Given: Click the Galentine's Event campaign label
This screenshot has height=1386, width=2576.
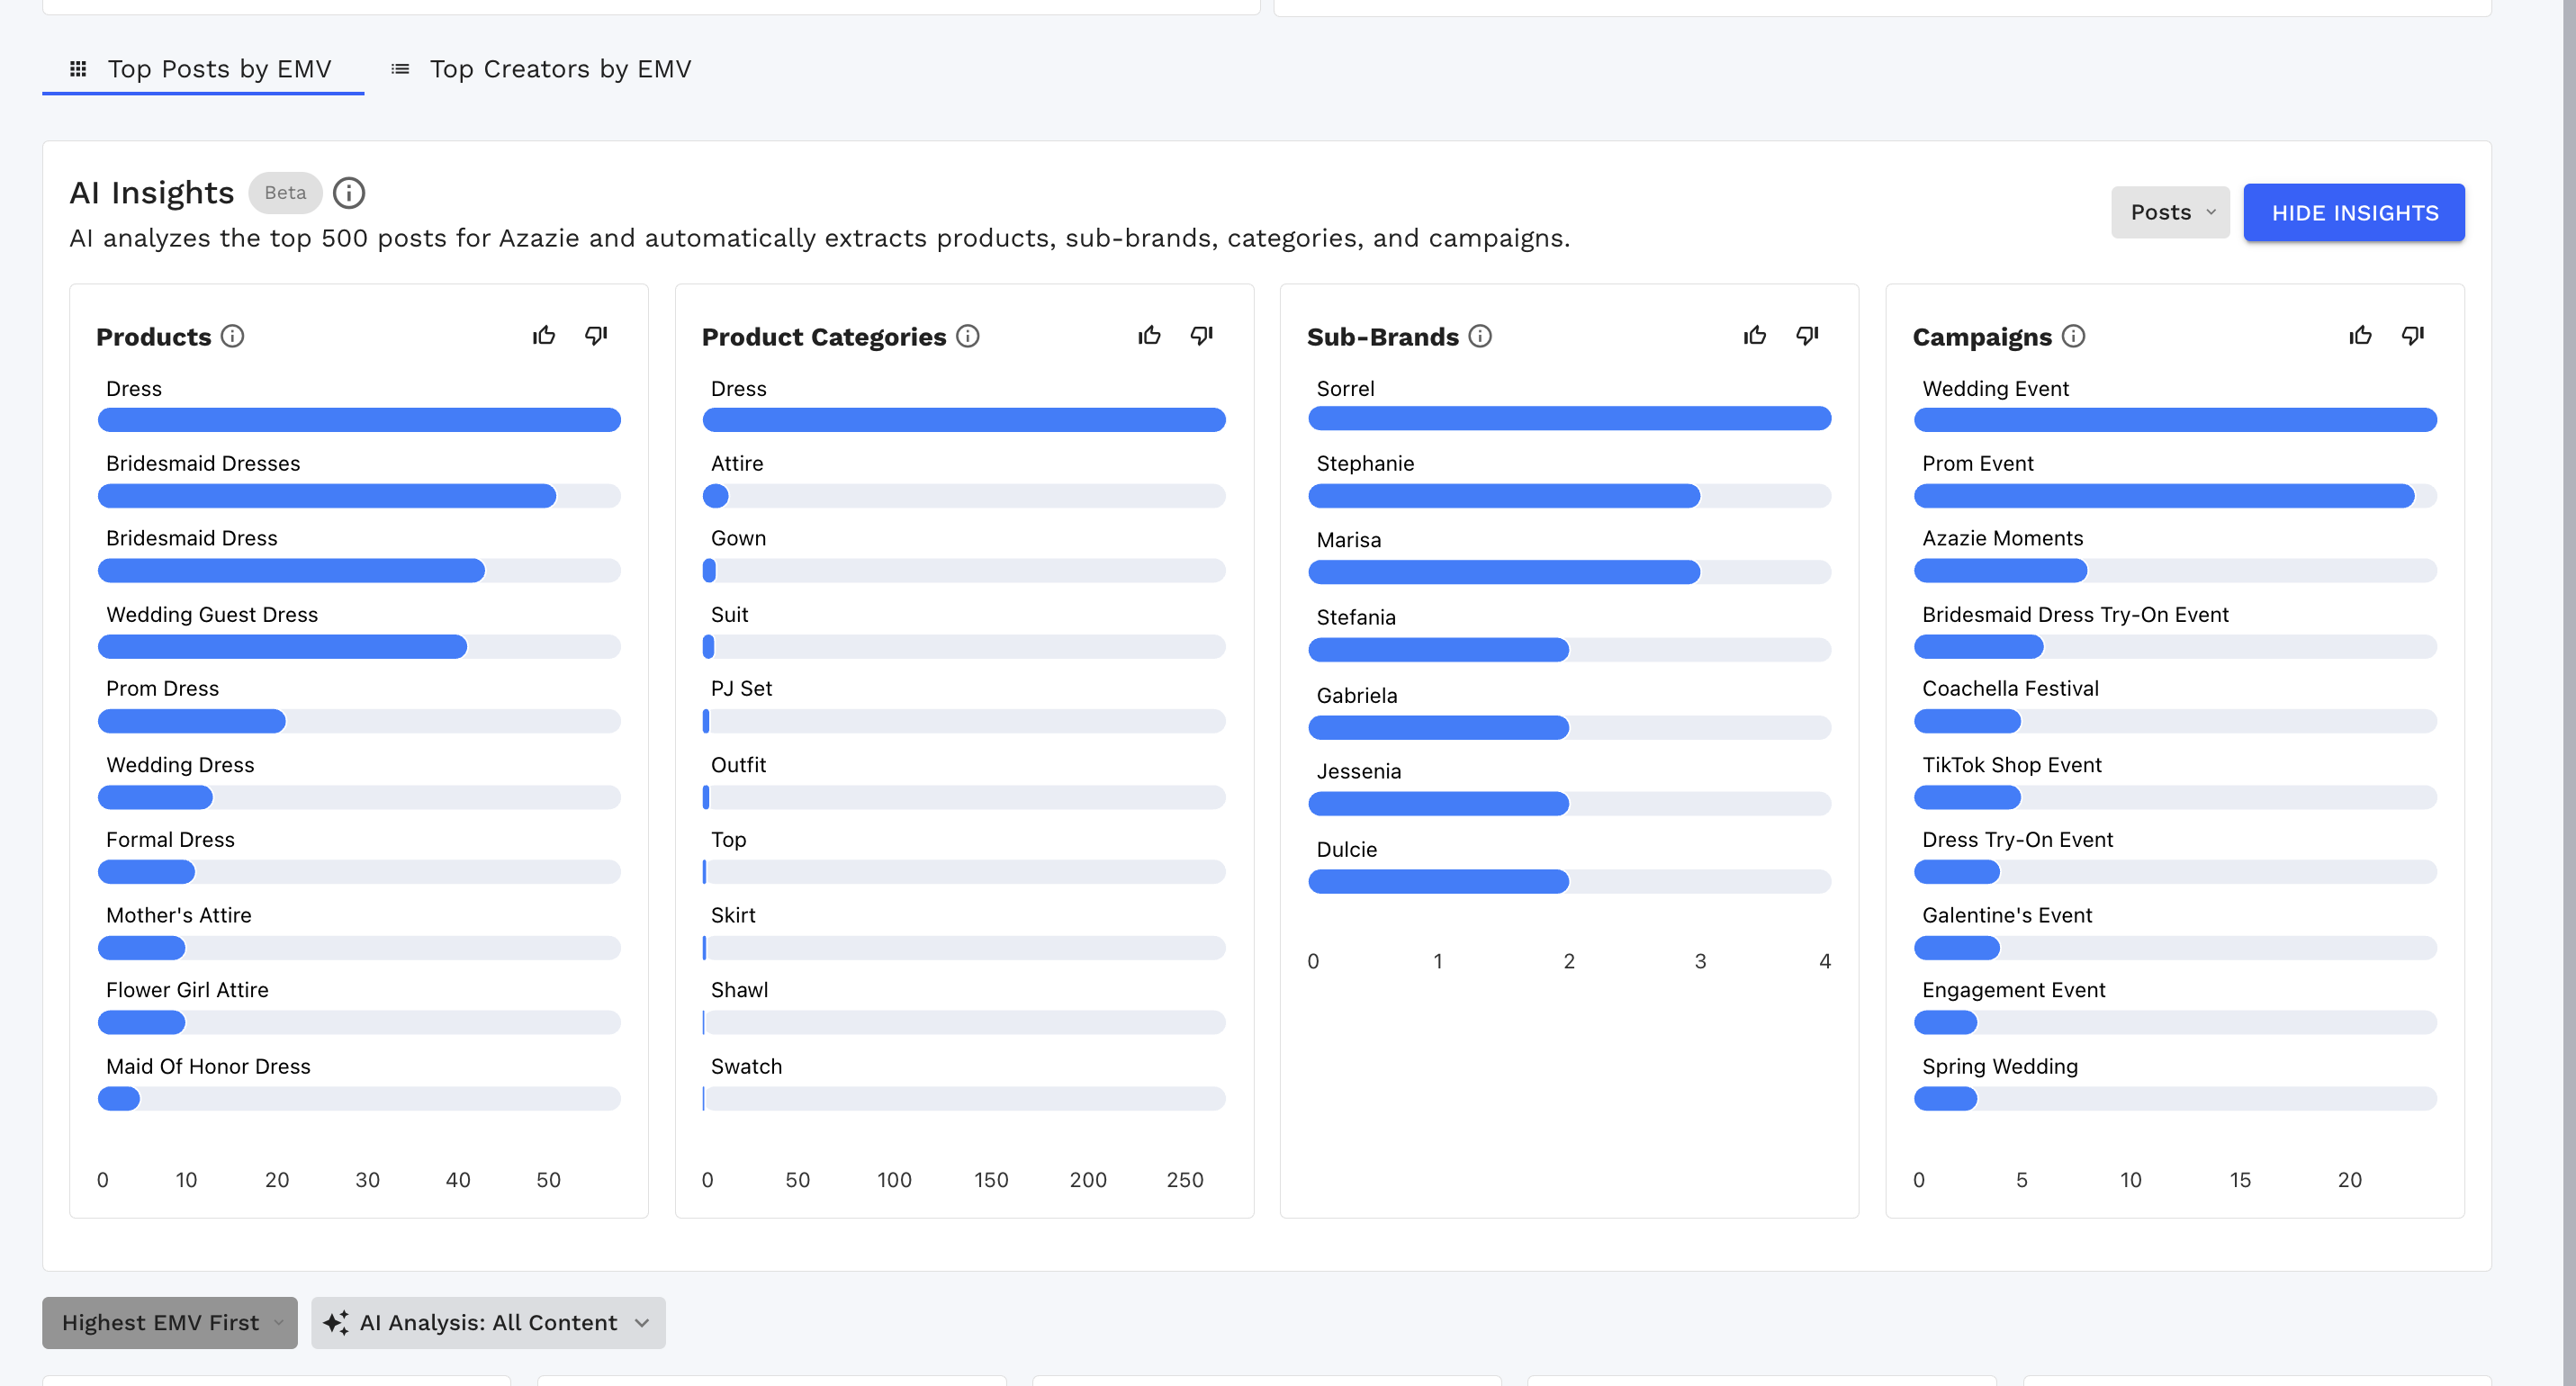Looking at the screenshot, I should tap(2007, 915).
